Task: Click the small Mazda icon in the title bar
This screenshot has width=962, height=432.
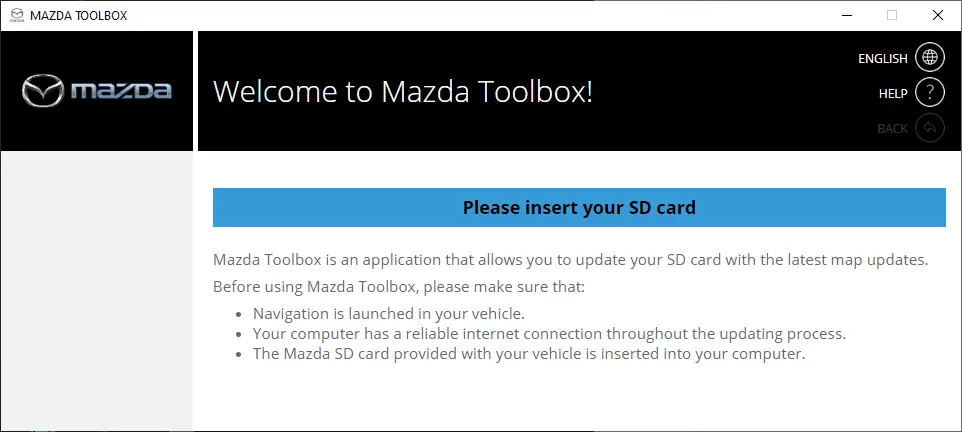Action: [x=16, y=15]
